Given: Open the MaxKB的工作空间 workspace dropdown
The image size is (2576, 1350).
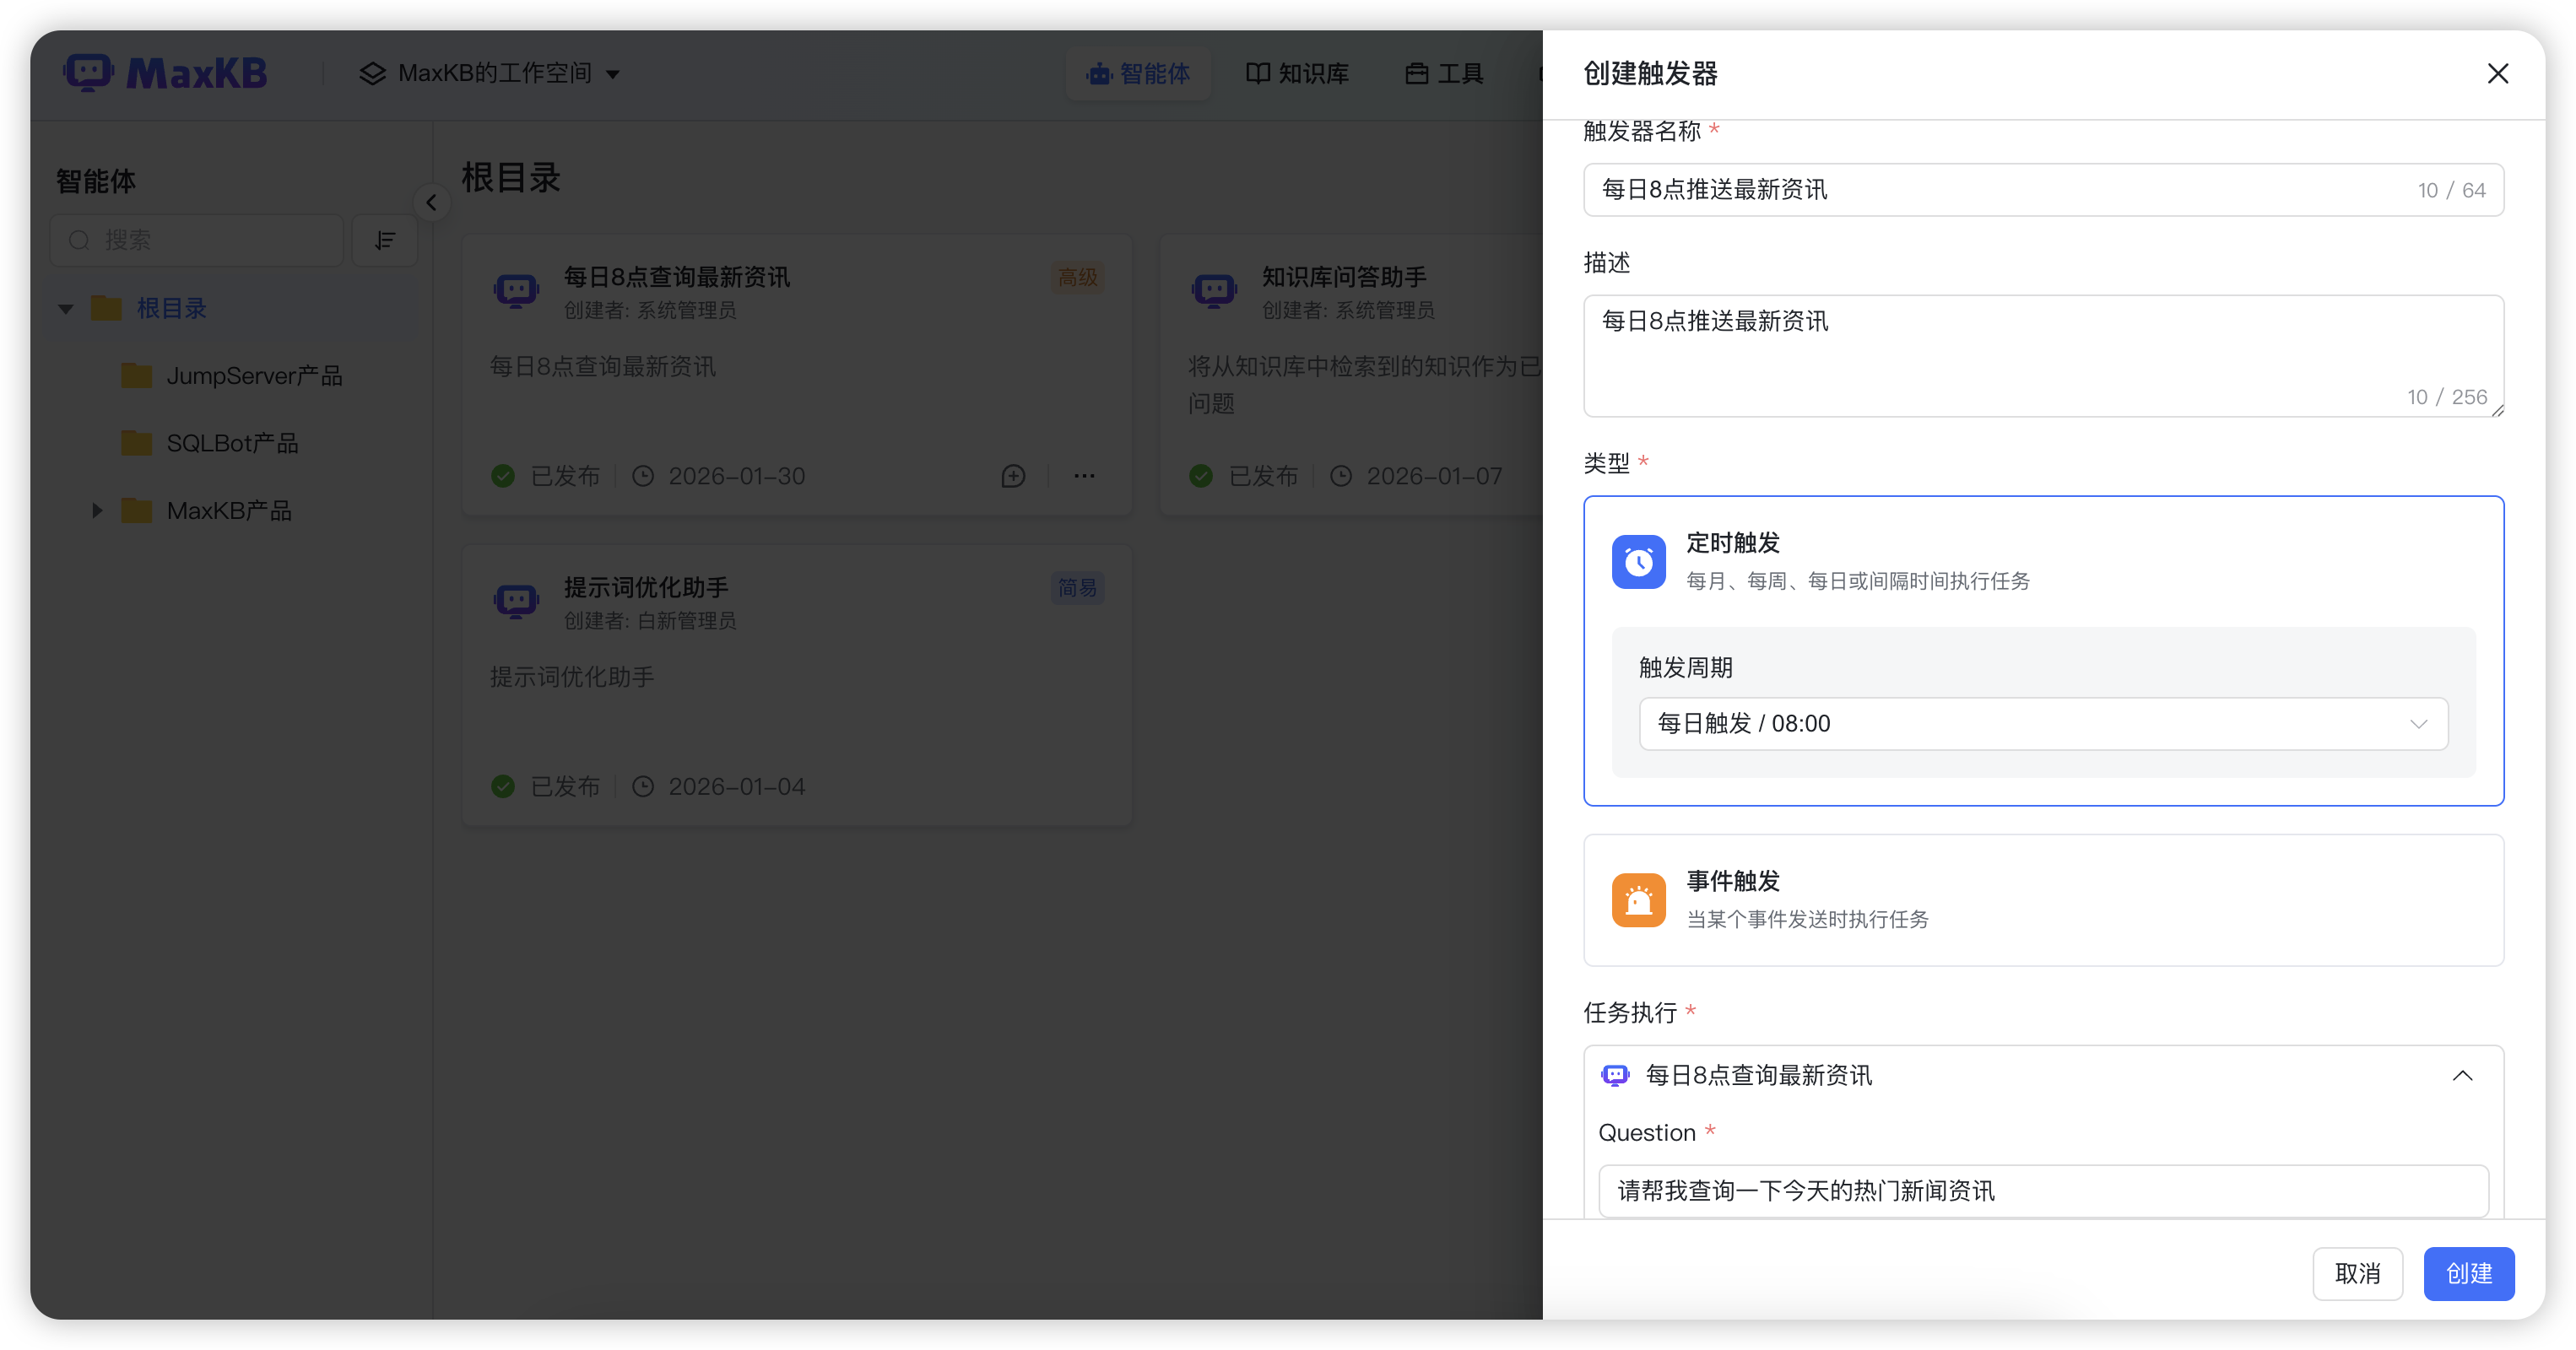Looking at the screenshot, I should tap(490, 74).
